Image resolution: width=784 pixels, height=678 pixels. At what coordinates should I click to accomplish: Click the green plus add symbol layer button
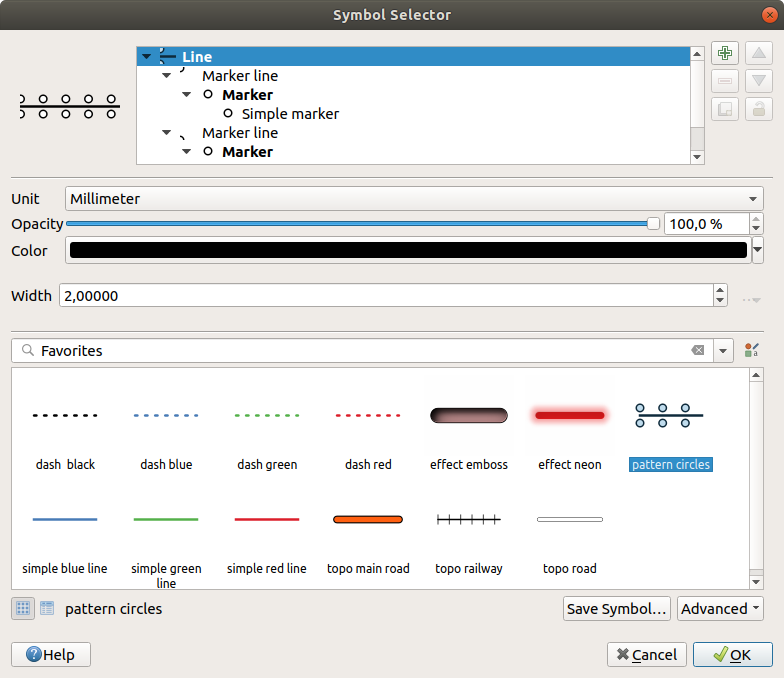(726, 53)
